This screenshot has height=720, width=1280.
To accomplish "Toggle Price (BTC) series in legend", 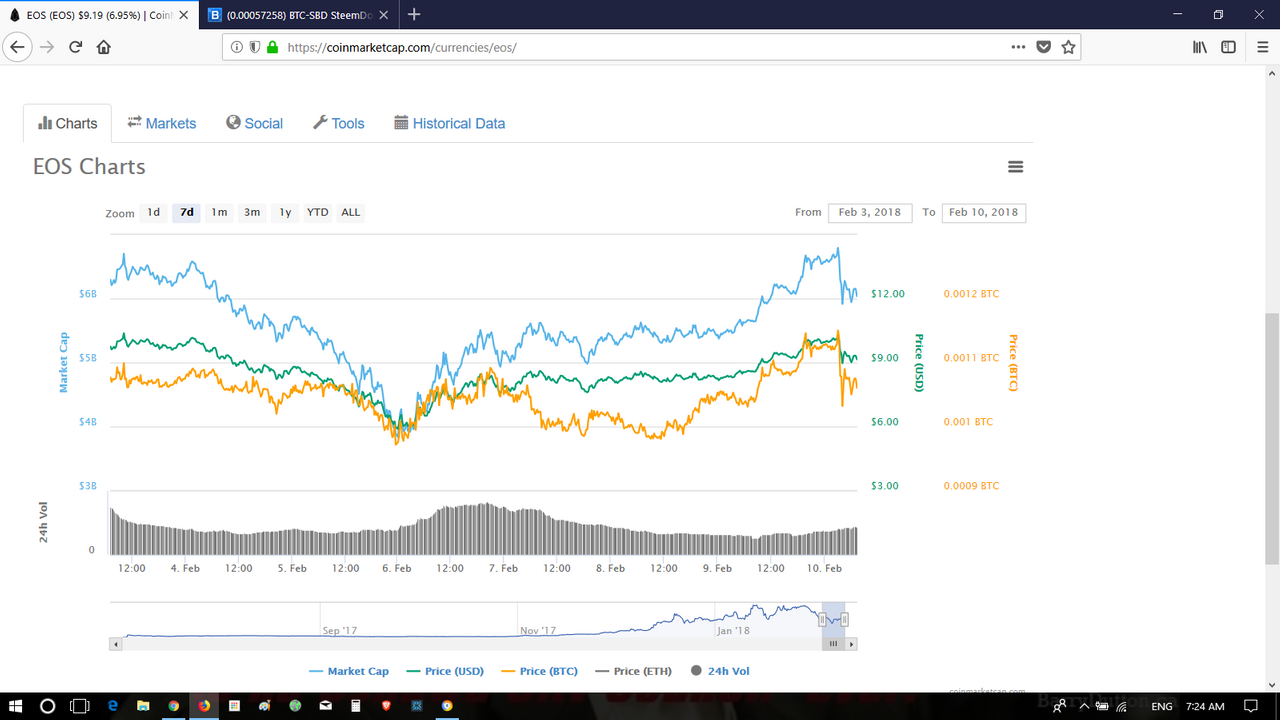I will tap(539, 671).
